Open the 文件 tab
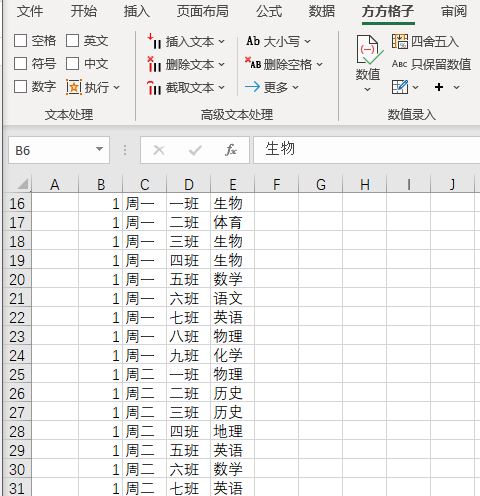Screen dimensions: 480x496 click(30, 12)
